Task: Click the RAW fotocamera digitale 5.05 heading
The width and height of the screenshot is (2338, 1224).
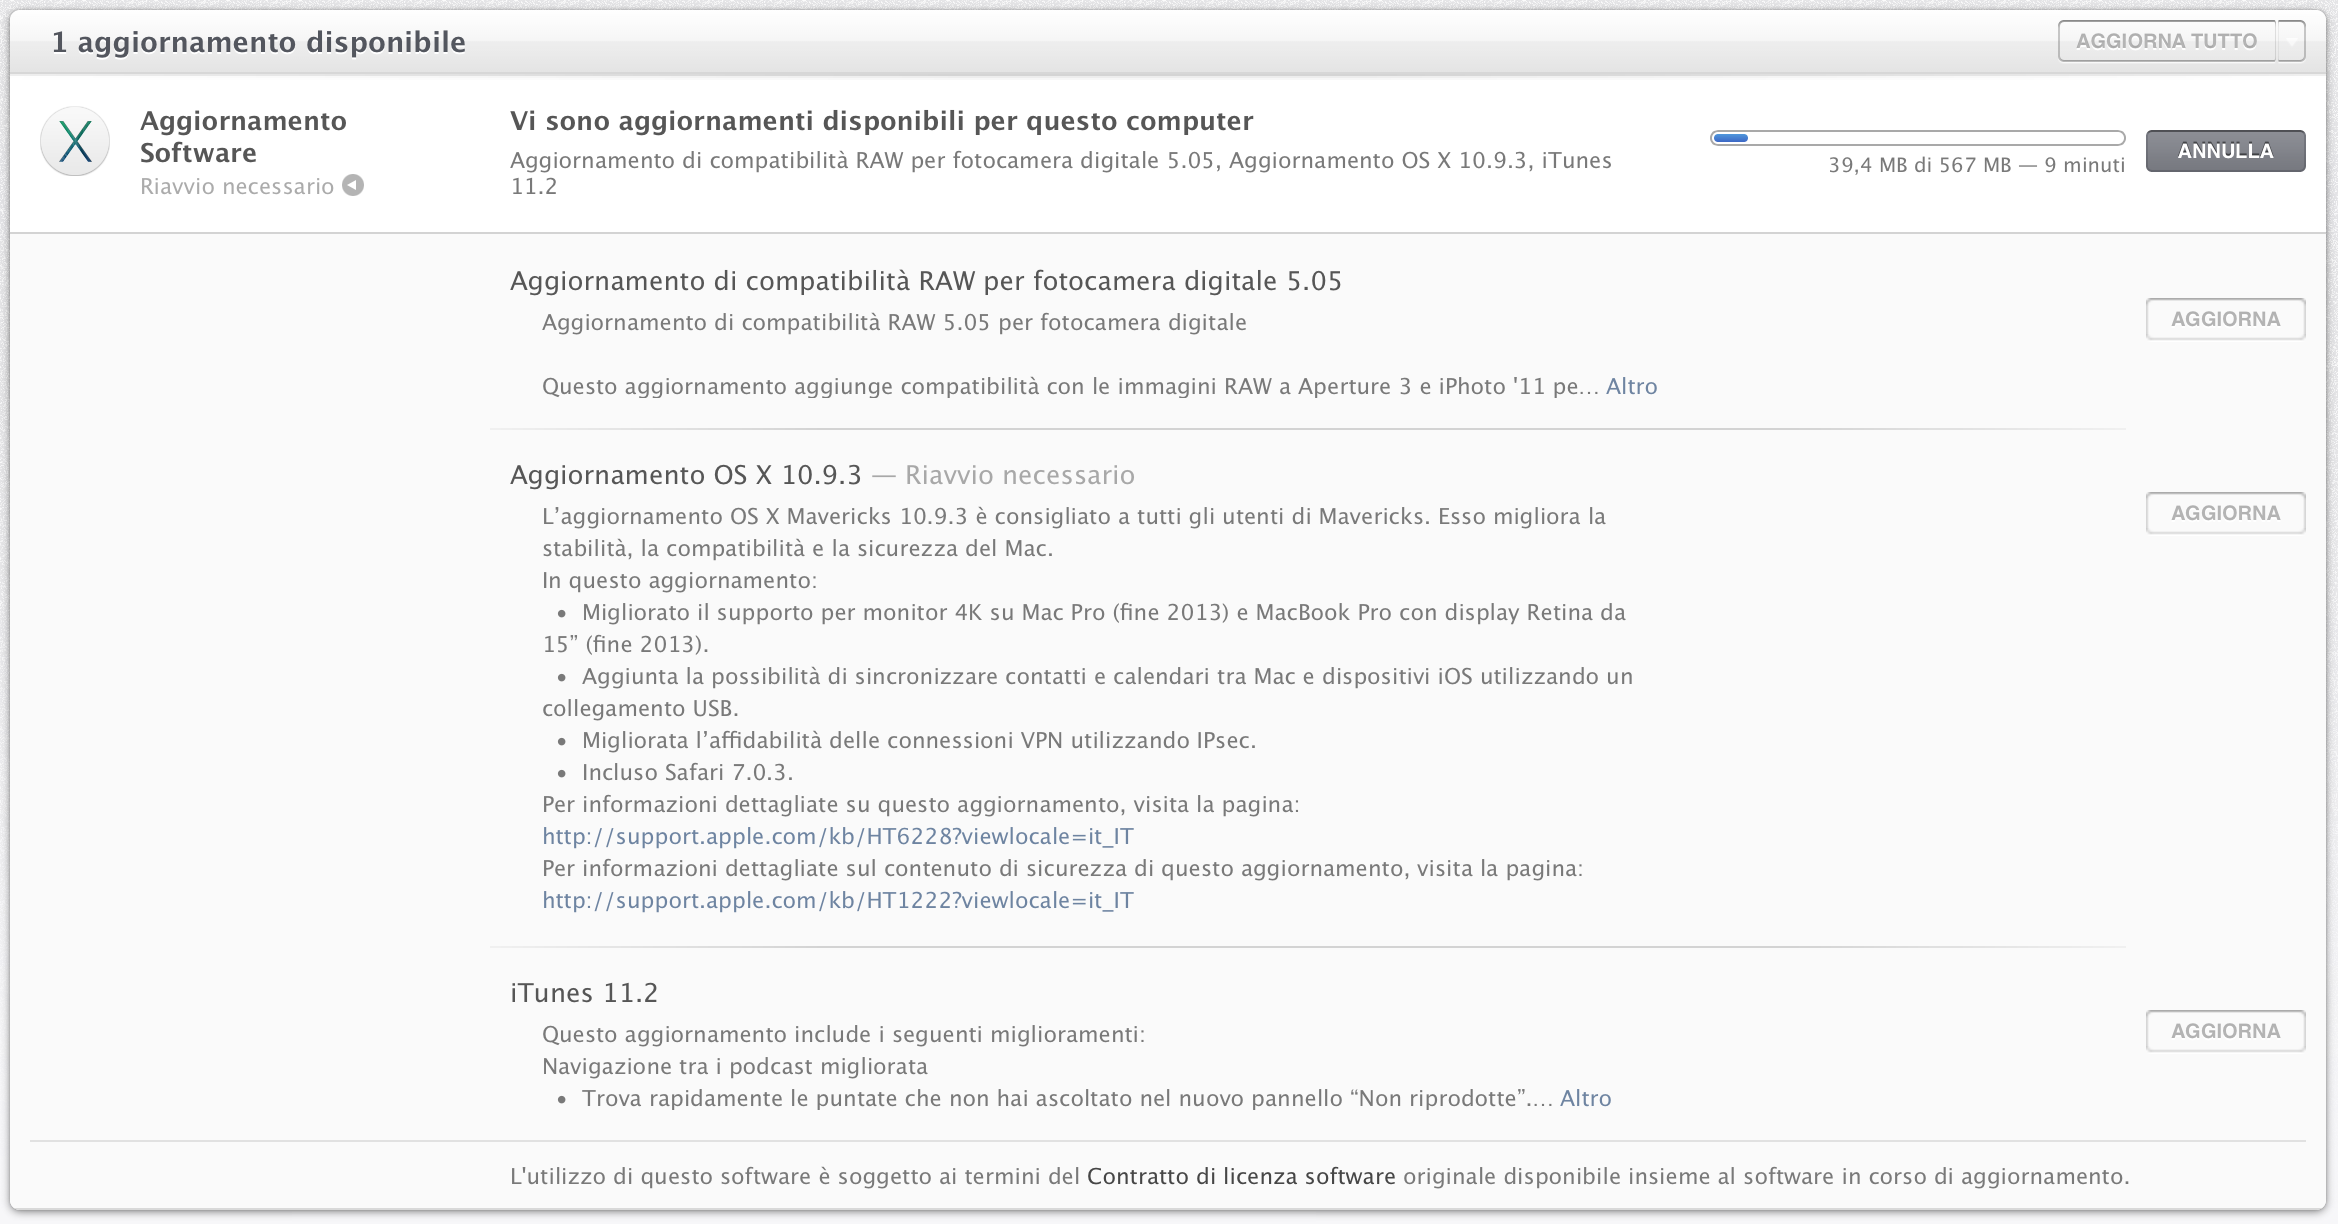Action: coord(926,281)
